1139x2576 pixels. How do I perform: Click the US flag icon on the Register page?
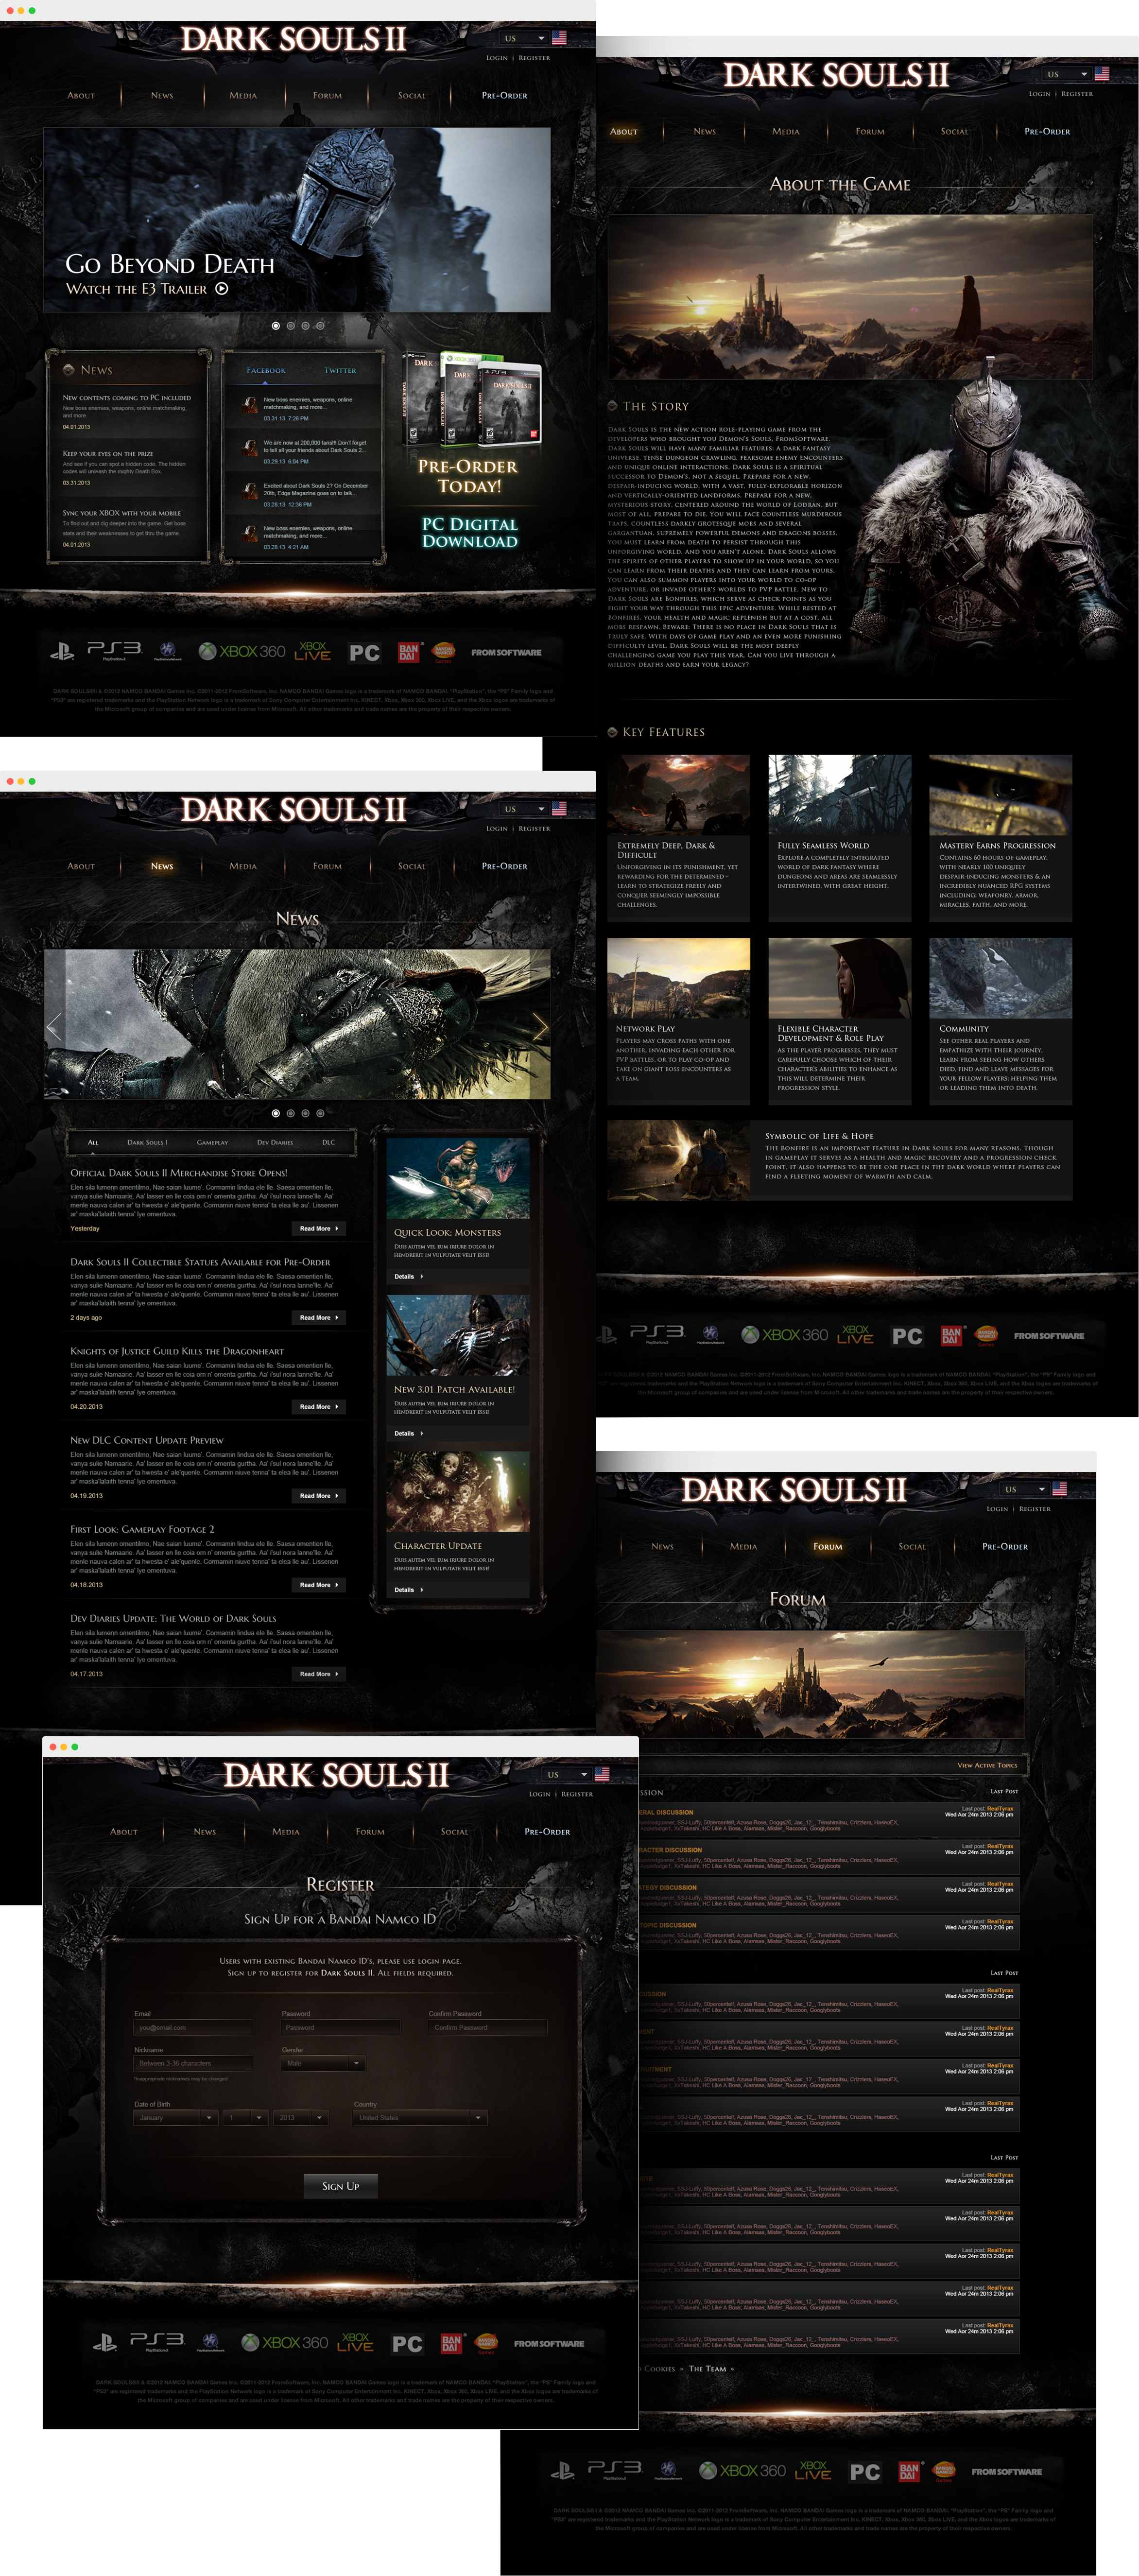coord(602,1774)
